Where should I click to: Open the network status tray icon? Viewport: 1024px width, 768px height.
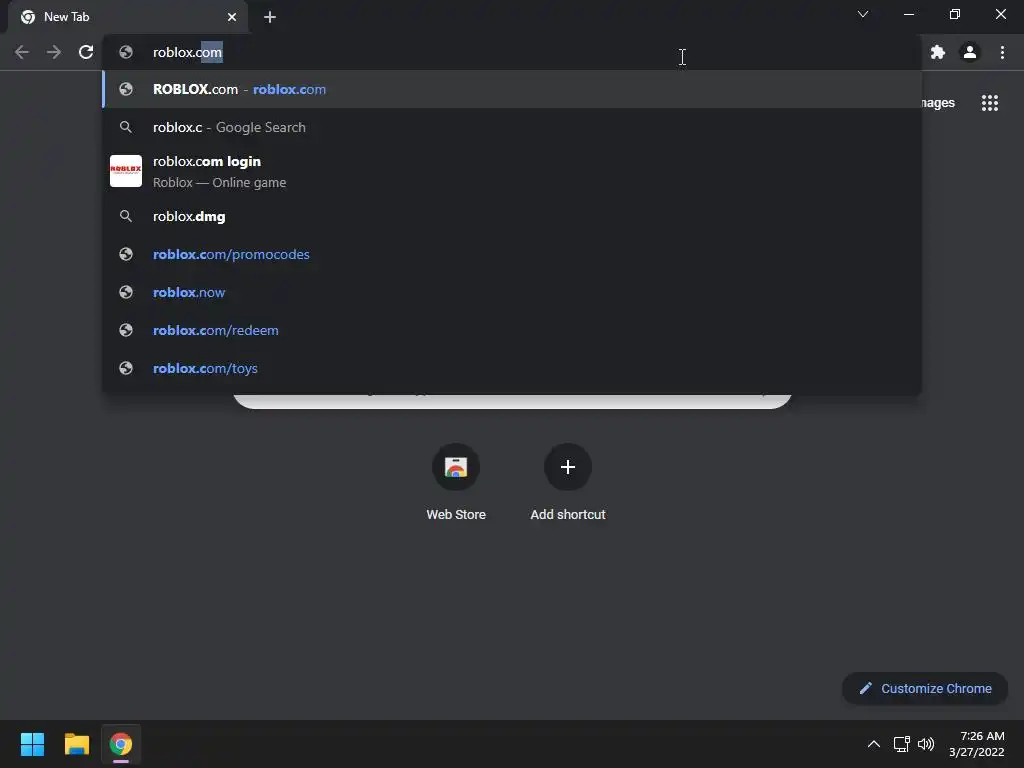[x=902, y=744]
